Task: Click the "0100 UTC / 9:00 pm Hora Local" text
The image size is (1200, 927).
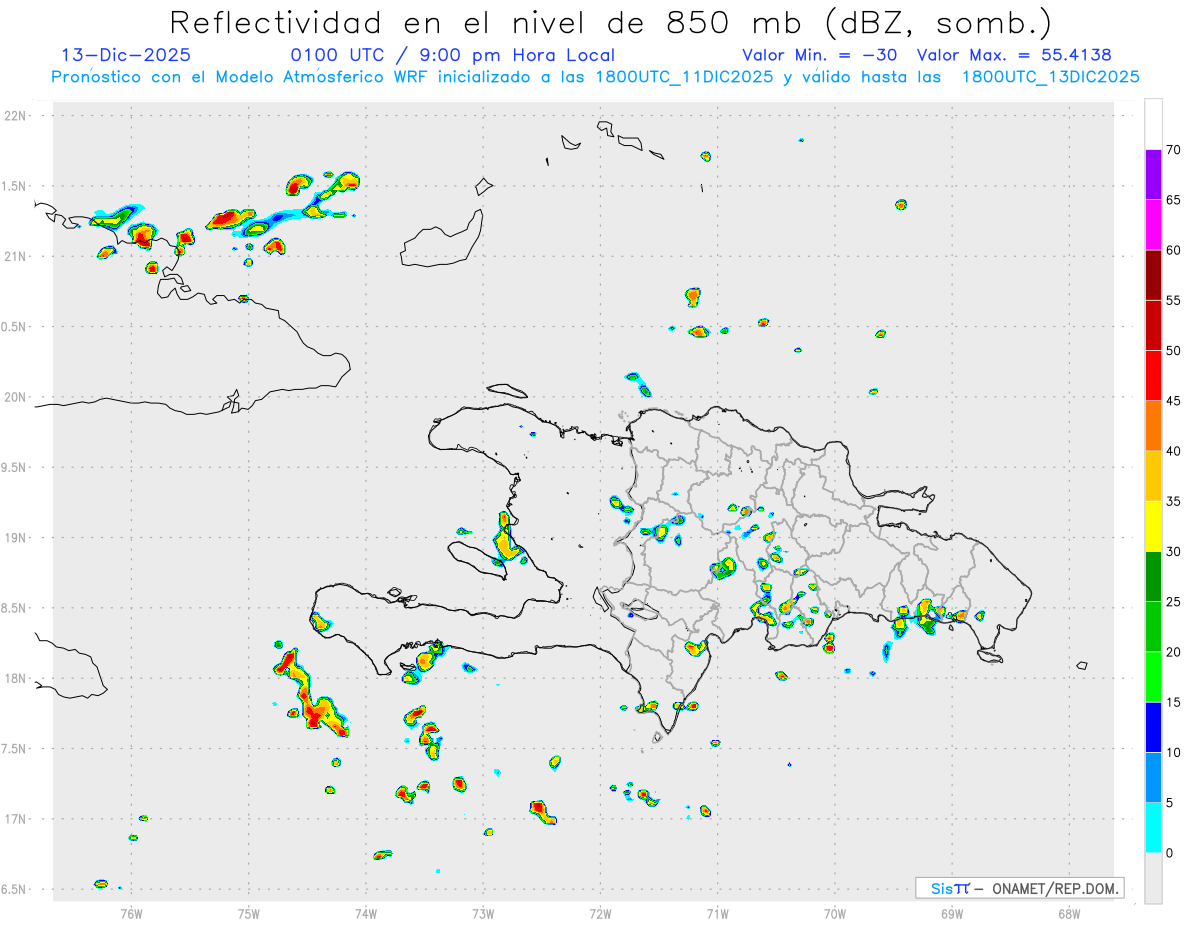Action: pos(453,55)
